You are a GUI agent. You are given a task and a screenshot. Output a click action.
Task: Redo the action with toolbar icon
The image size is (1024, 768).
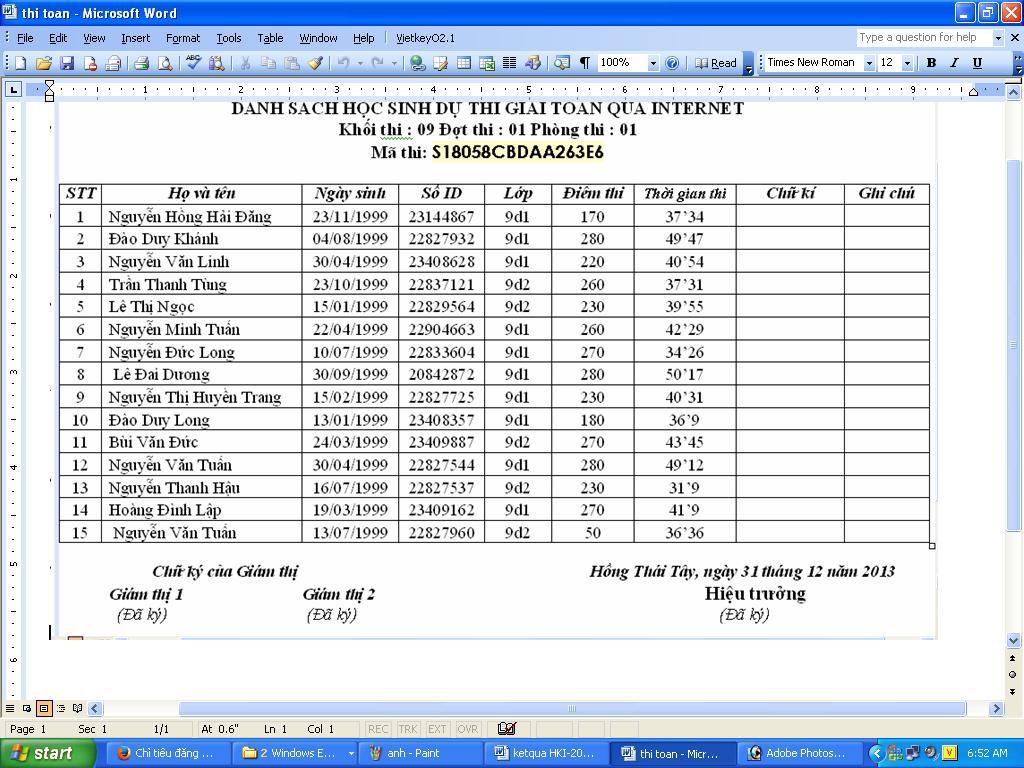pyautogui.click(x=377, y=63)
